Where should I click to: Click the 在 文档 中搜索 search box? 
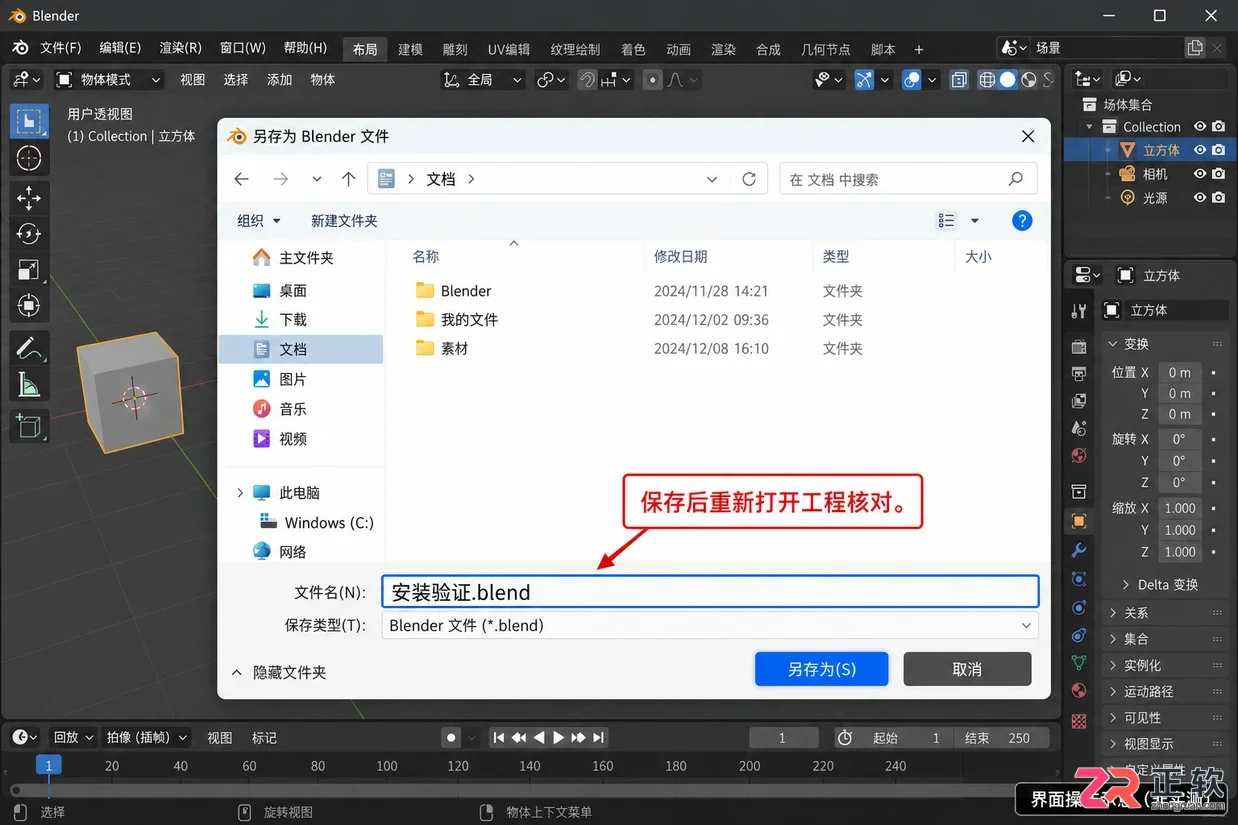click(908, 179)
